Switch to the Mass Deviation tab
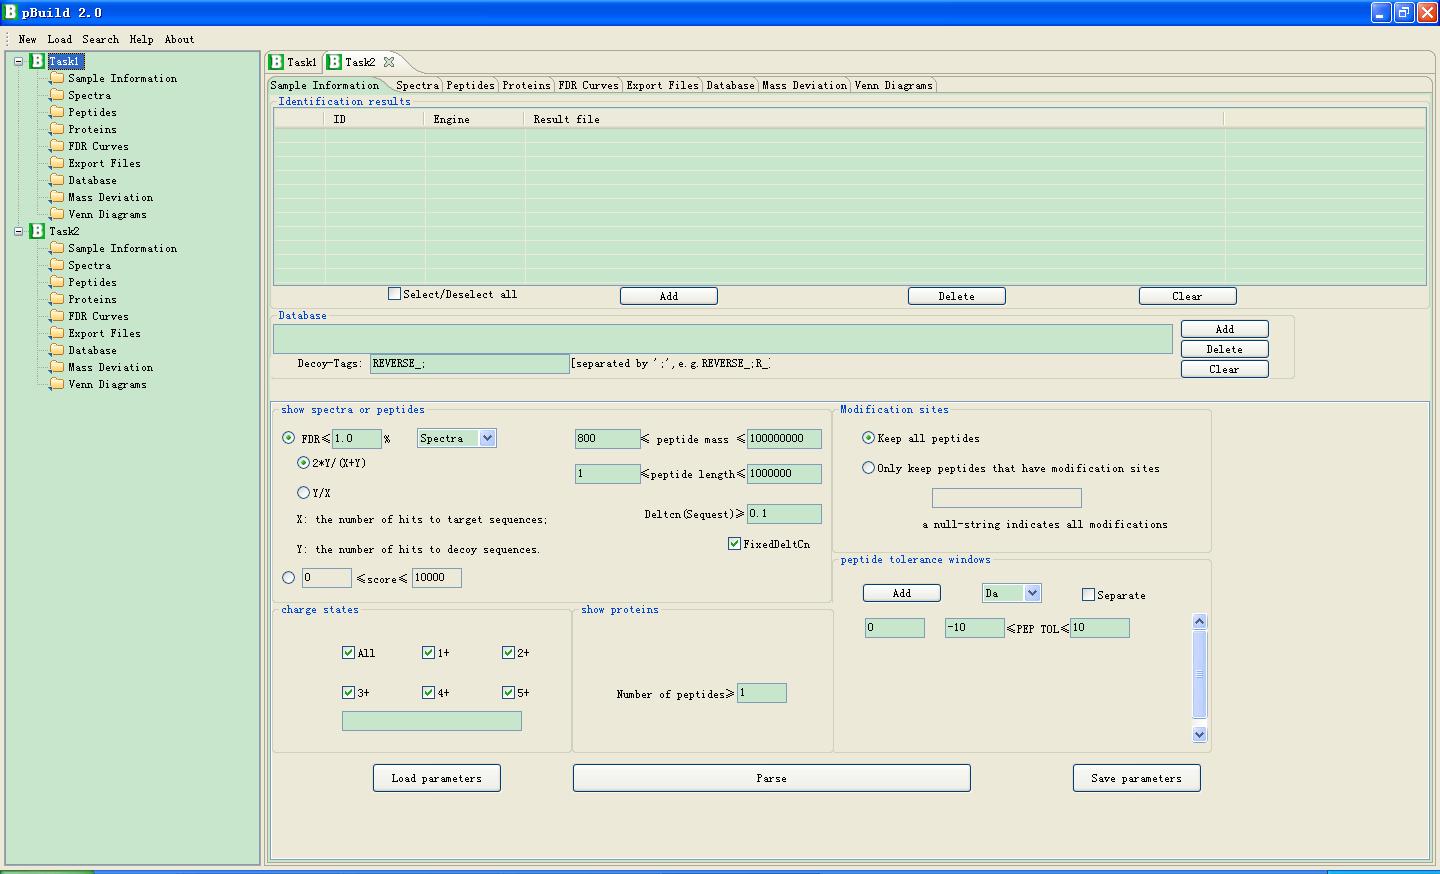Viewport: 1440px width, 874px height. point(804,85)
